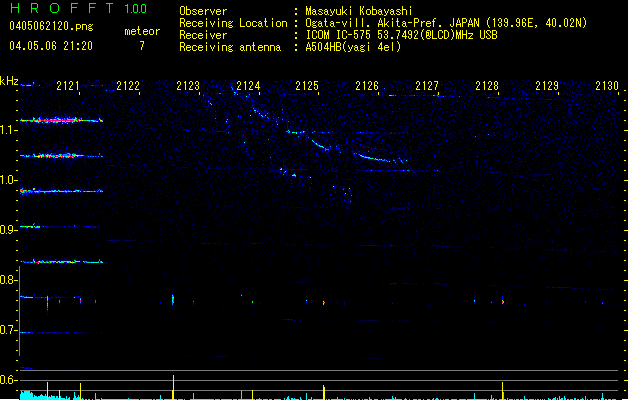The width and height of the screenshot is (629, 400).
Task: Click the tallest yellow meteor marker near 2123
Action: tap(173, 387)
